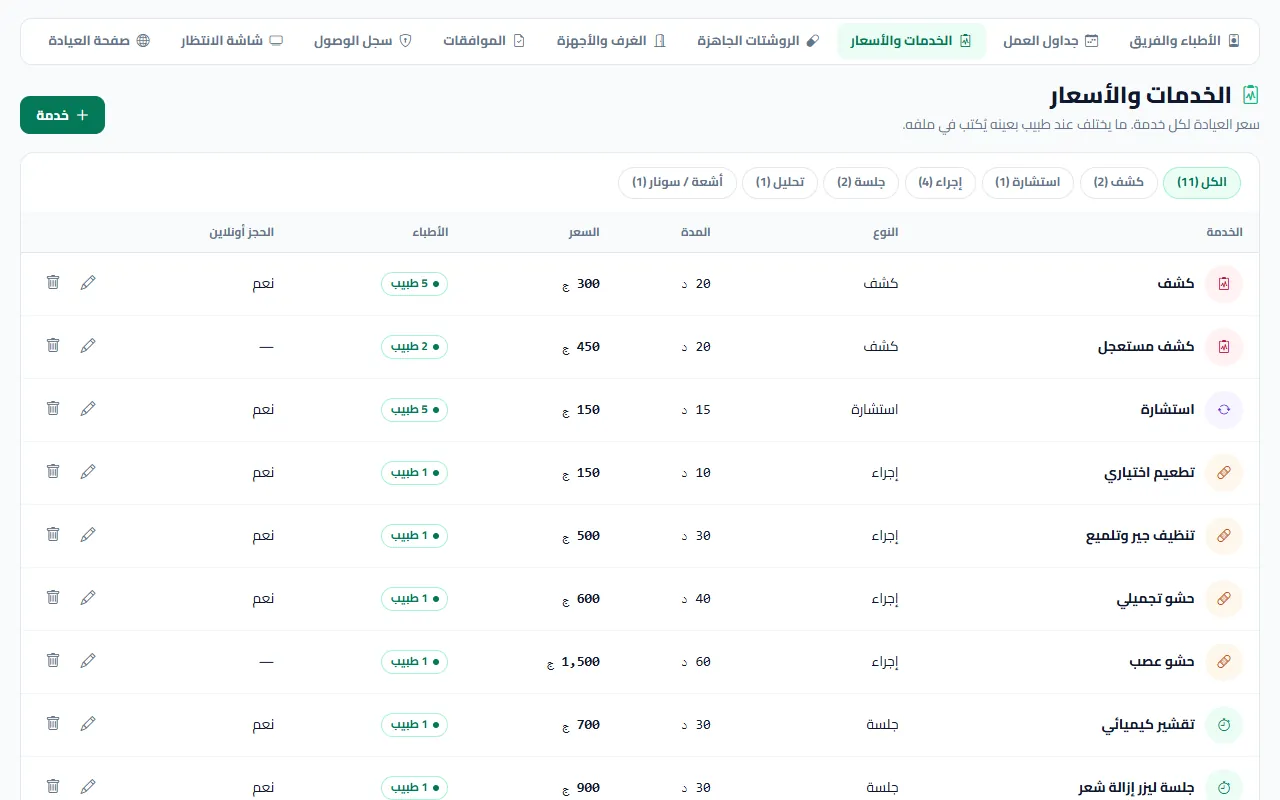Open the الموافقات tab

(x=484, y=41)
